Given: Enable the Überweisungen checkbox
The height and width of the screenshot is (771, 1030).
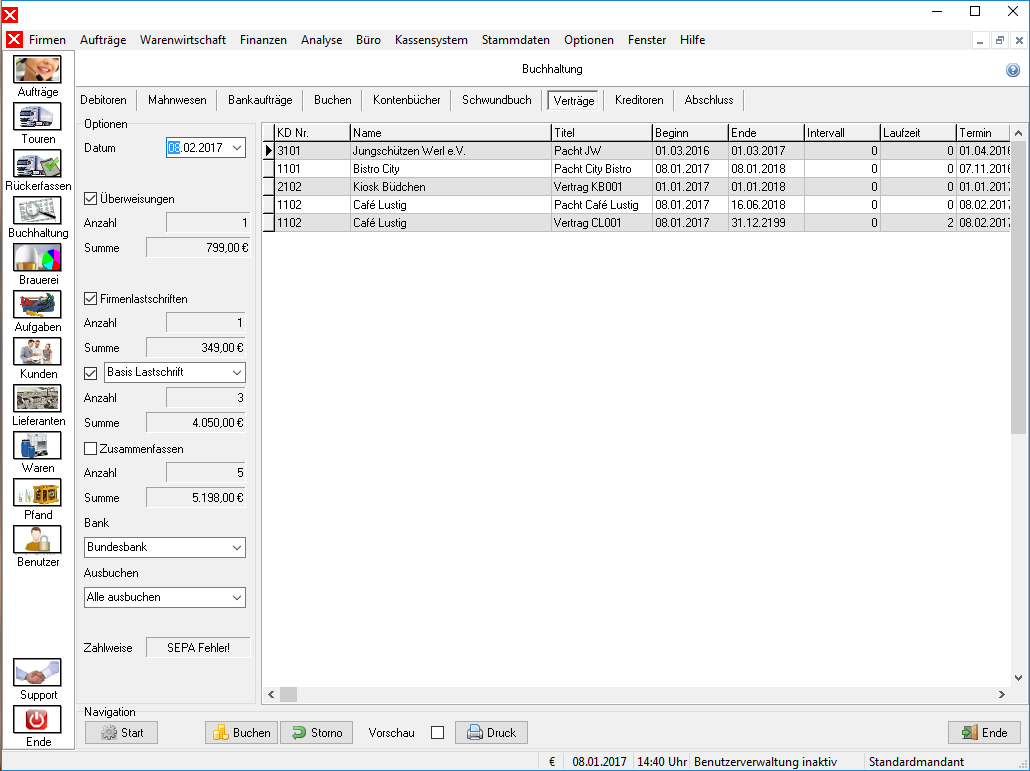Looking at the screenshot, I should (91, 198).
